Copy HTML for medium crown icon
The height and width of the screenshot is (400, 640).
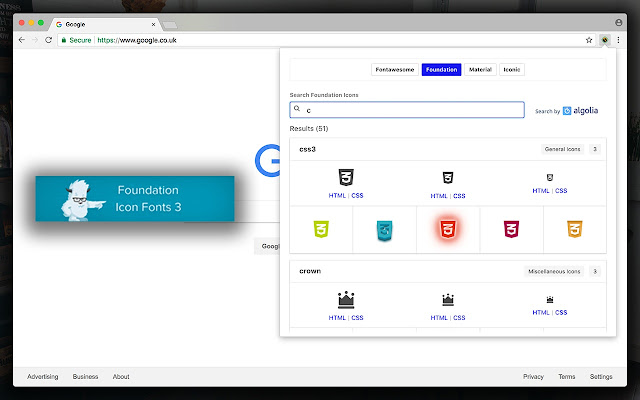tap(439, 318)
